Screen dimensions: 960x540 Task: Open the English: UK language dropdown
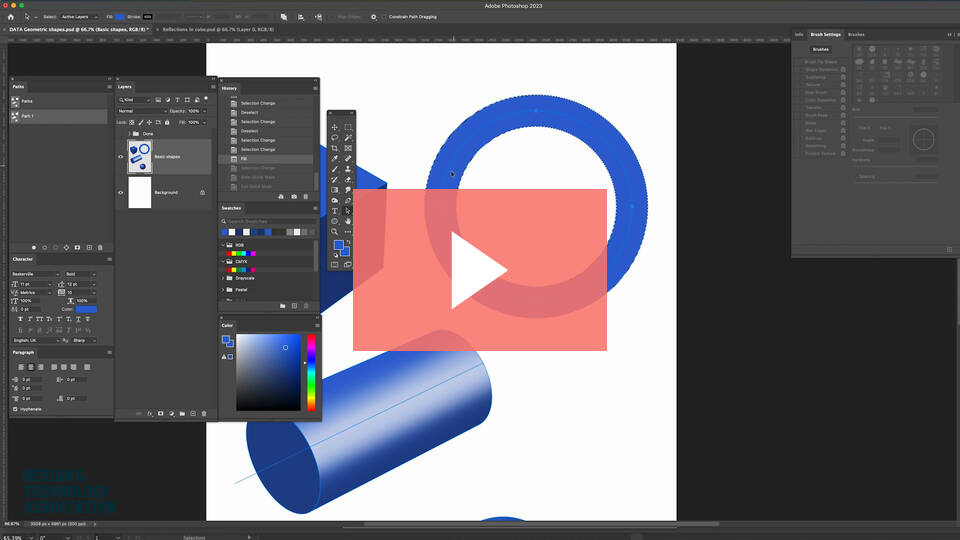[36, 340]
